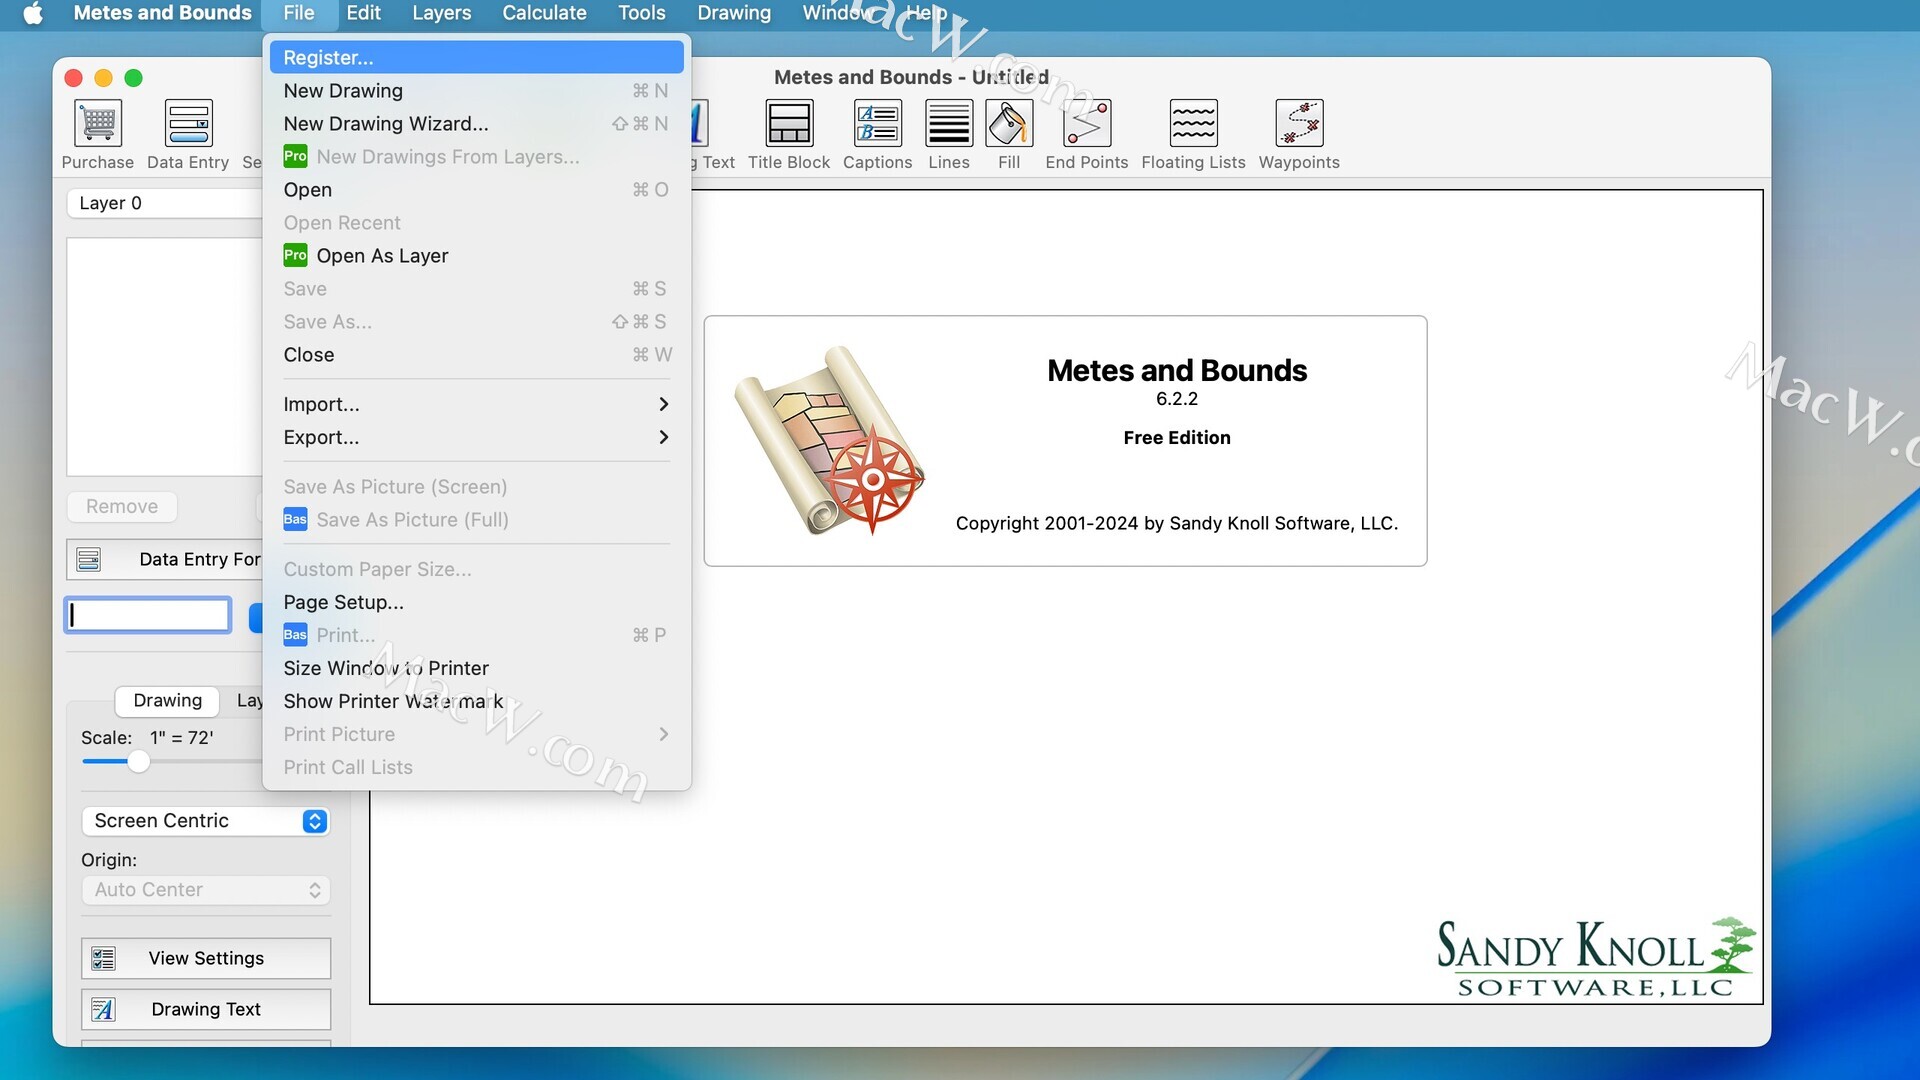Choose New Drawing Wizard... menu item
The width and height of the screenshot is (1920, 1080).
(477, 123)
